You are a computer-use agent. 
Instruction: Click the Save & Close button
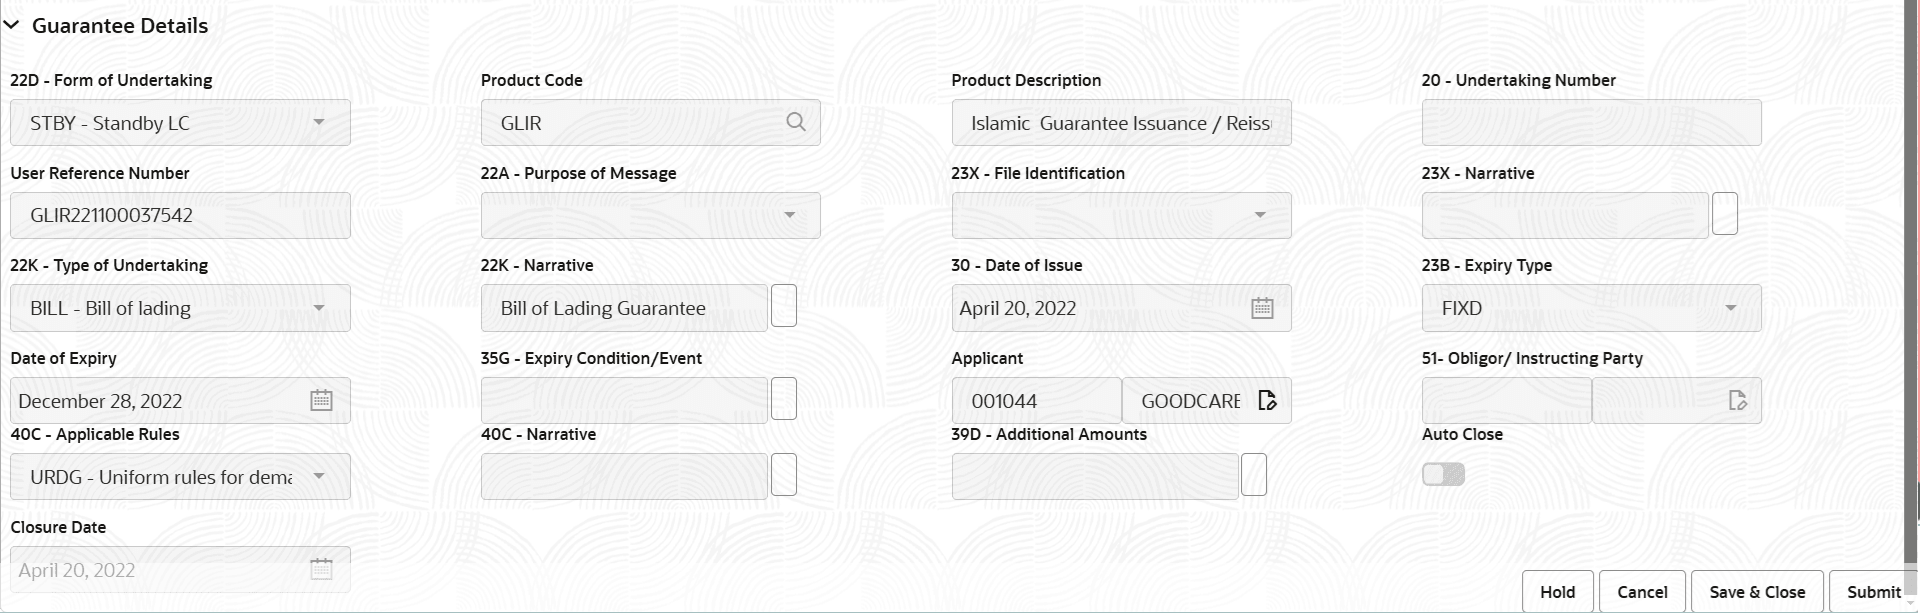[x=1757, y=592]
